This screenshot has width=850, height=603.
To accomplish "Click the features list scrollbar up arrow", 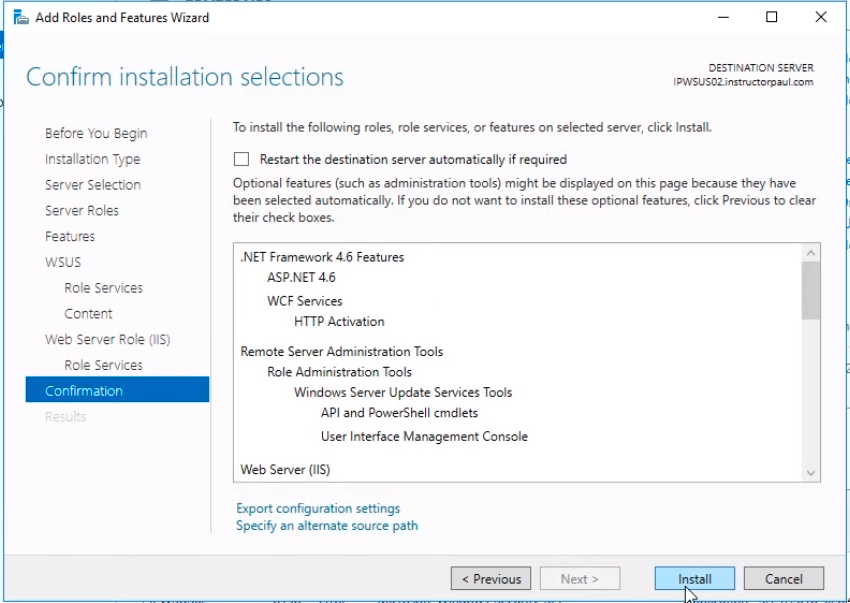I will 811,253.
